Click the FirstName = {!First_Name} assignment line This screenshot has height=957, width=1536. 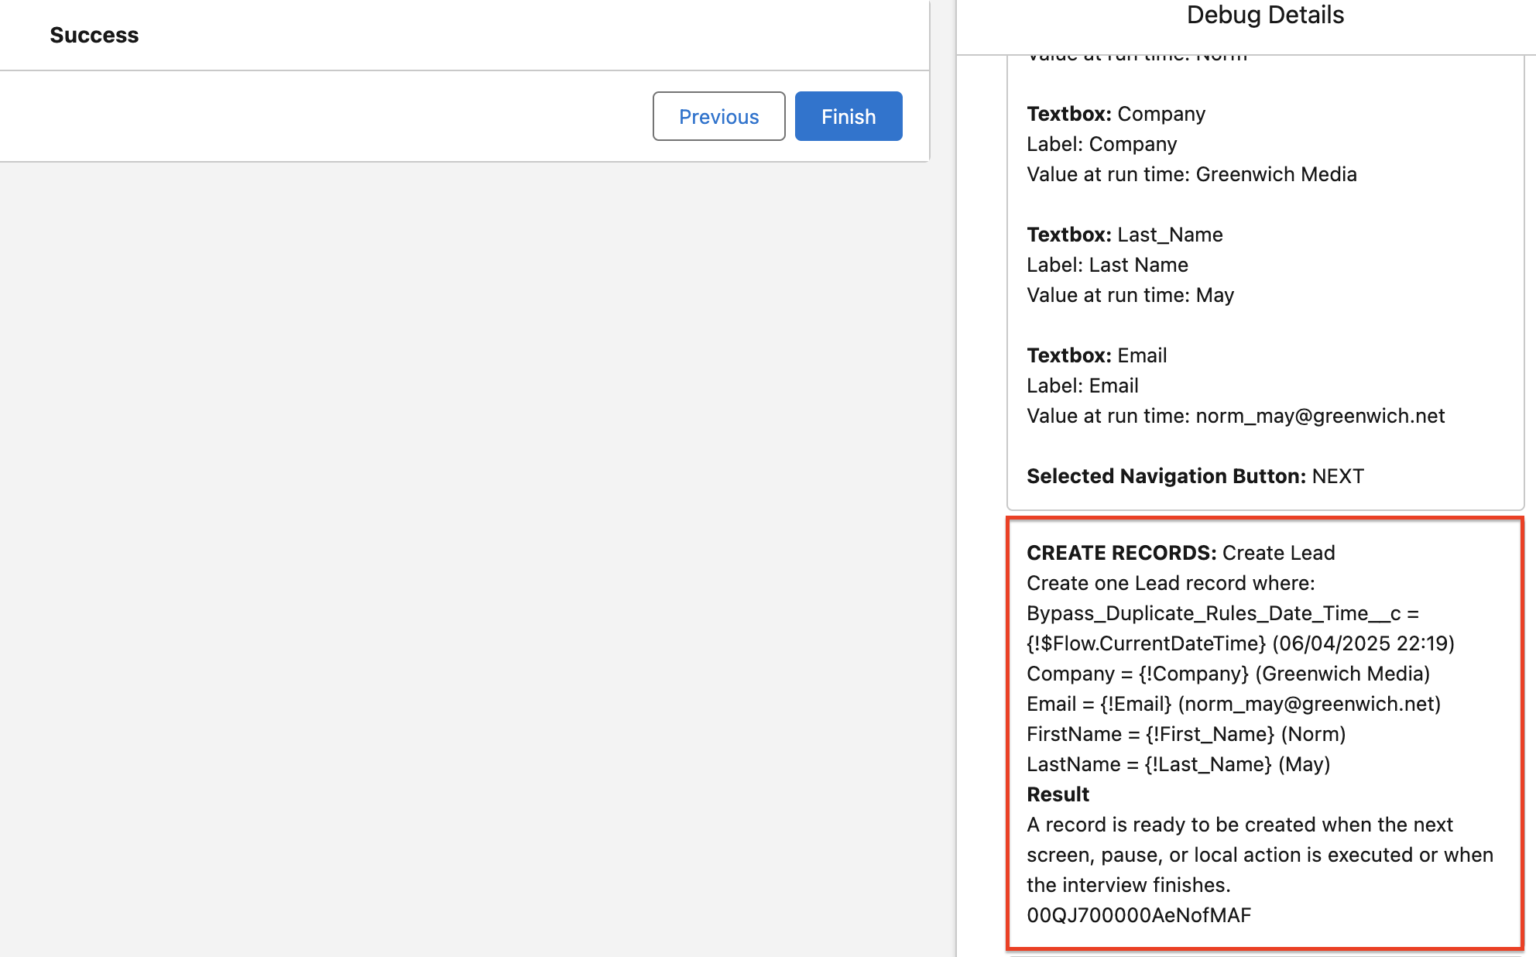tap(1185, 734)
